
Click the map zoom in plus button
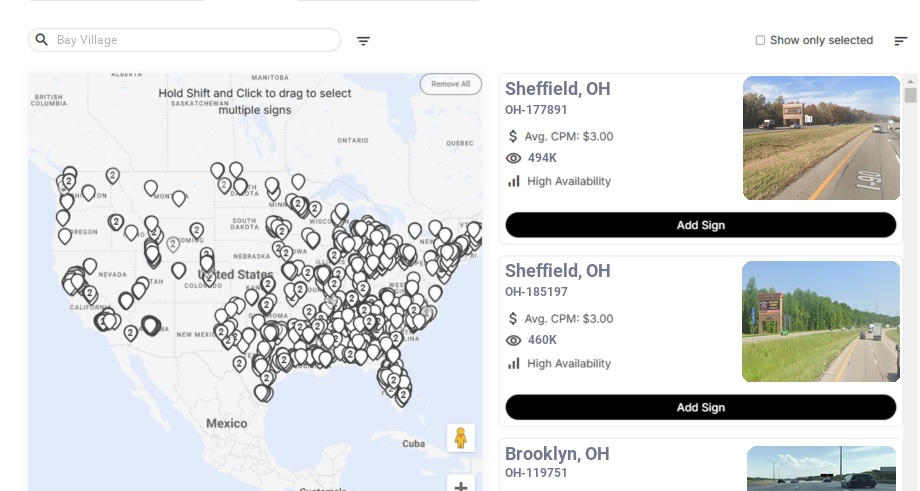461,486
